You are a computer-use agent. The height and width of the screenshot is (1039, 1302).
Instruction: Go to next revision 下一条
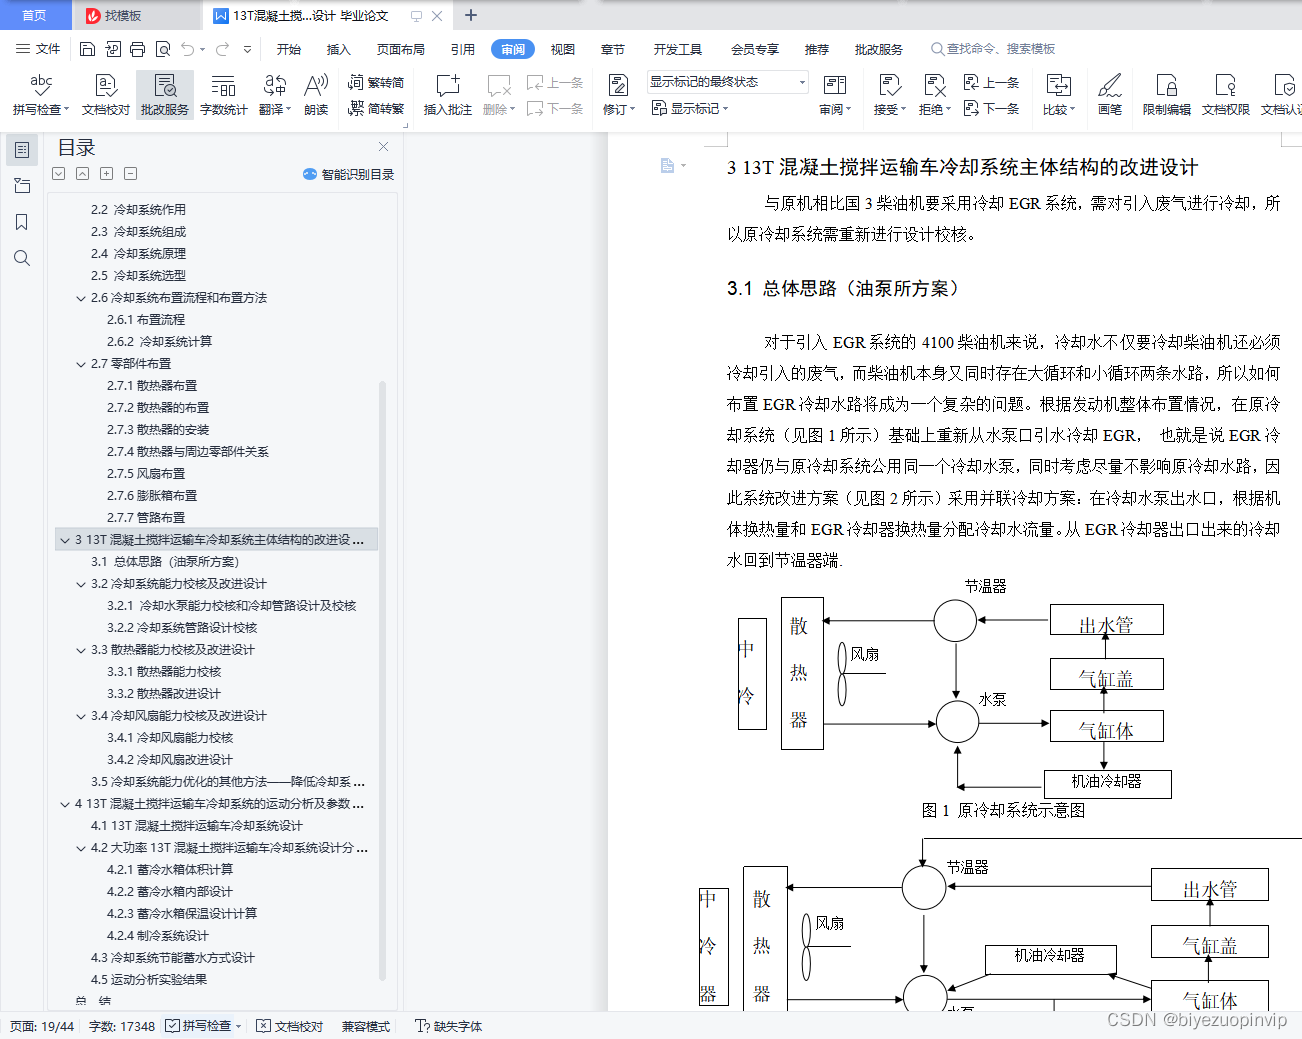[991, 108]
